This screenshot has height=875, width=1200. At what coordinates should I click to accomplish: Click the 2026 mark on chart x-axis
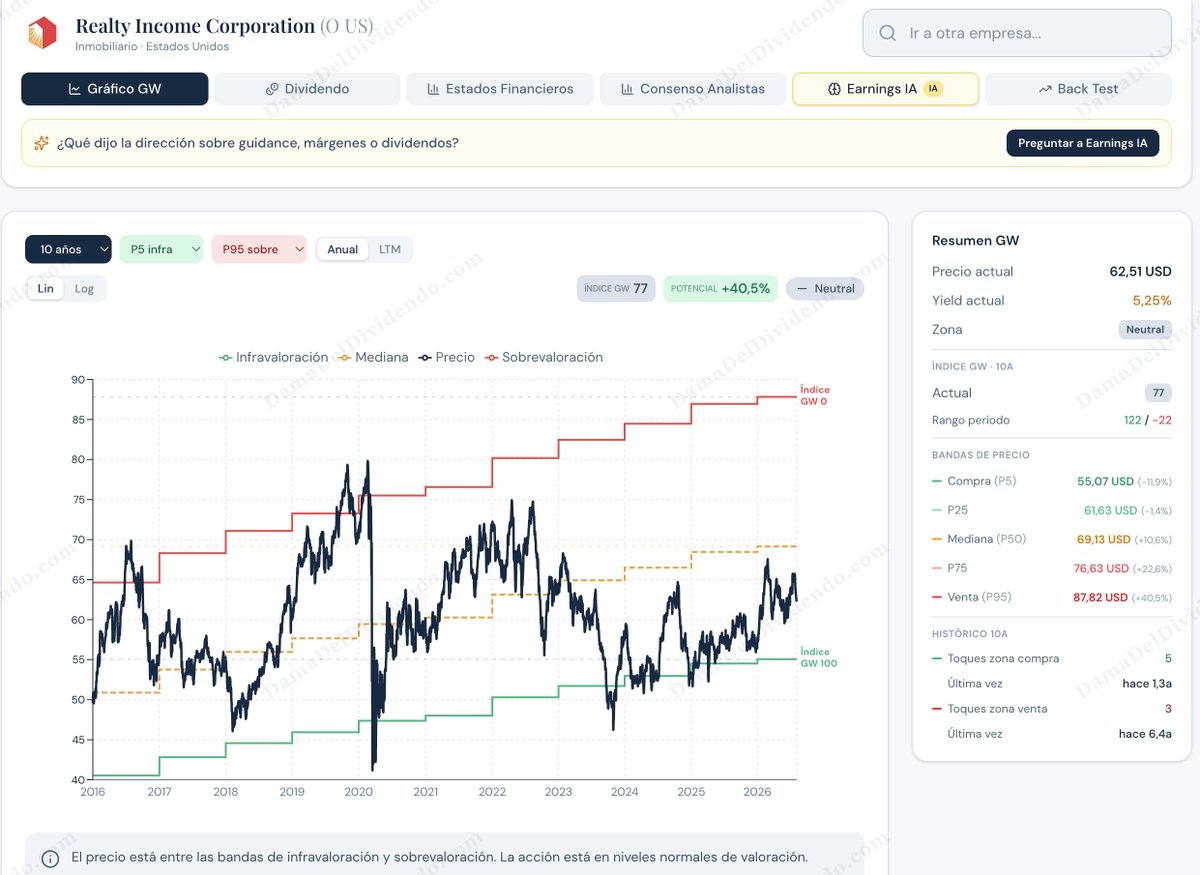pyautogui.click(x=756, y=792)
